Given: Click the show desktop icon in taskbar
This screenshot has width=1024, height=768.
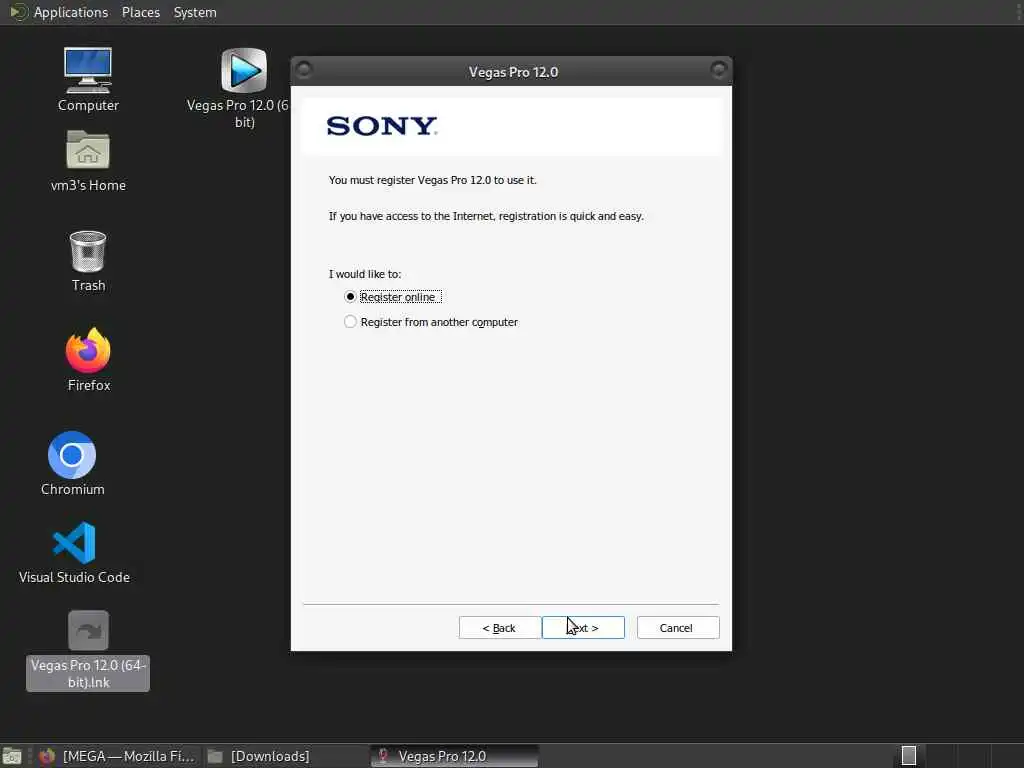Looking at the screenshot, I should (12, 756).
